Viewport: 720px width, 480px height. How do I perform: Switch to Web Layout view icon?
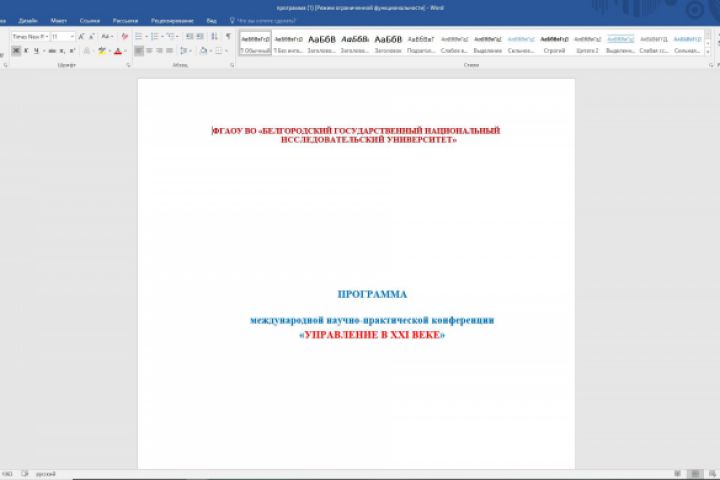[712, 474]
